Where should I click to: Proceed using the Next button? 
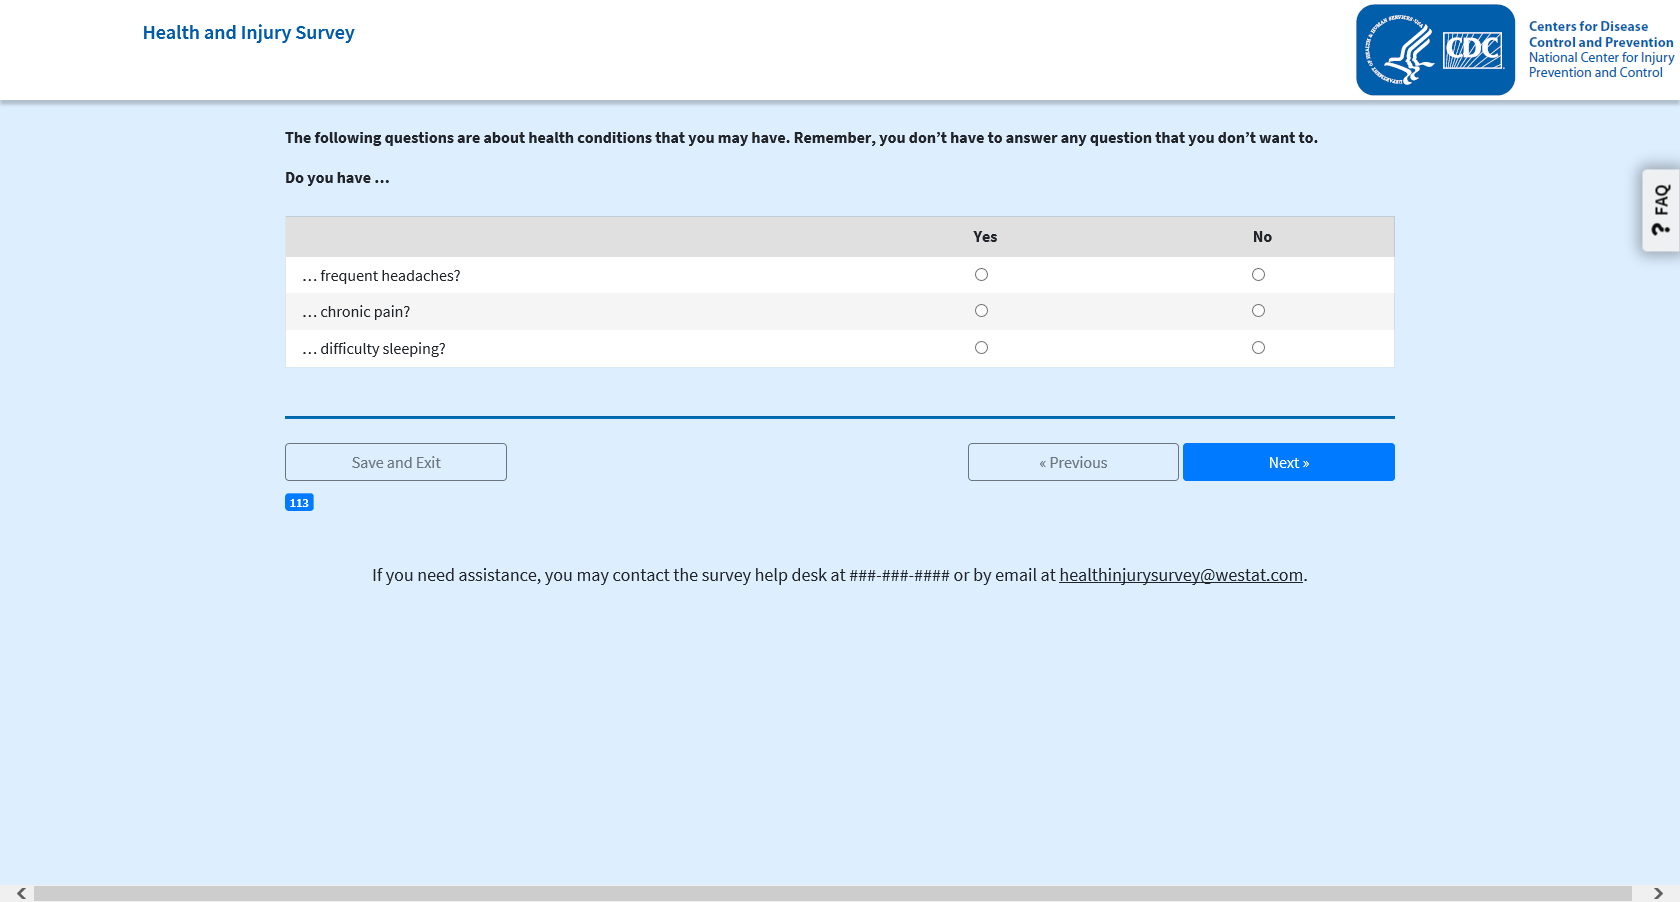[1288, 462]
